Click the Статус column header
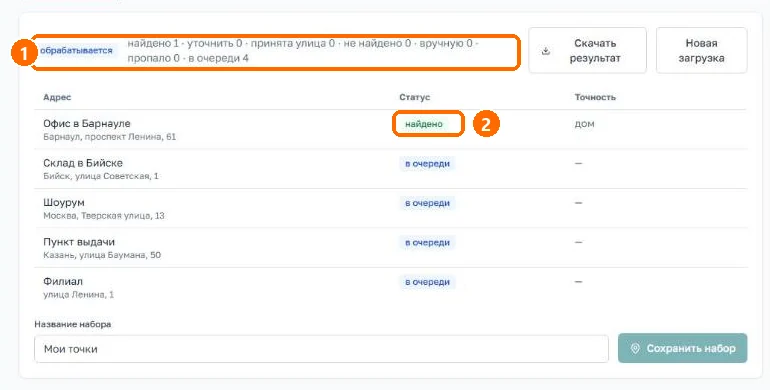This screenshot has height=390, width=770. (414, 97)
